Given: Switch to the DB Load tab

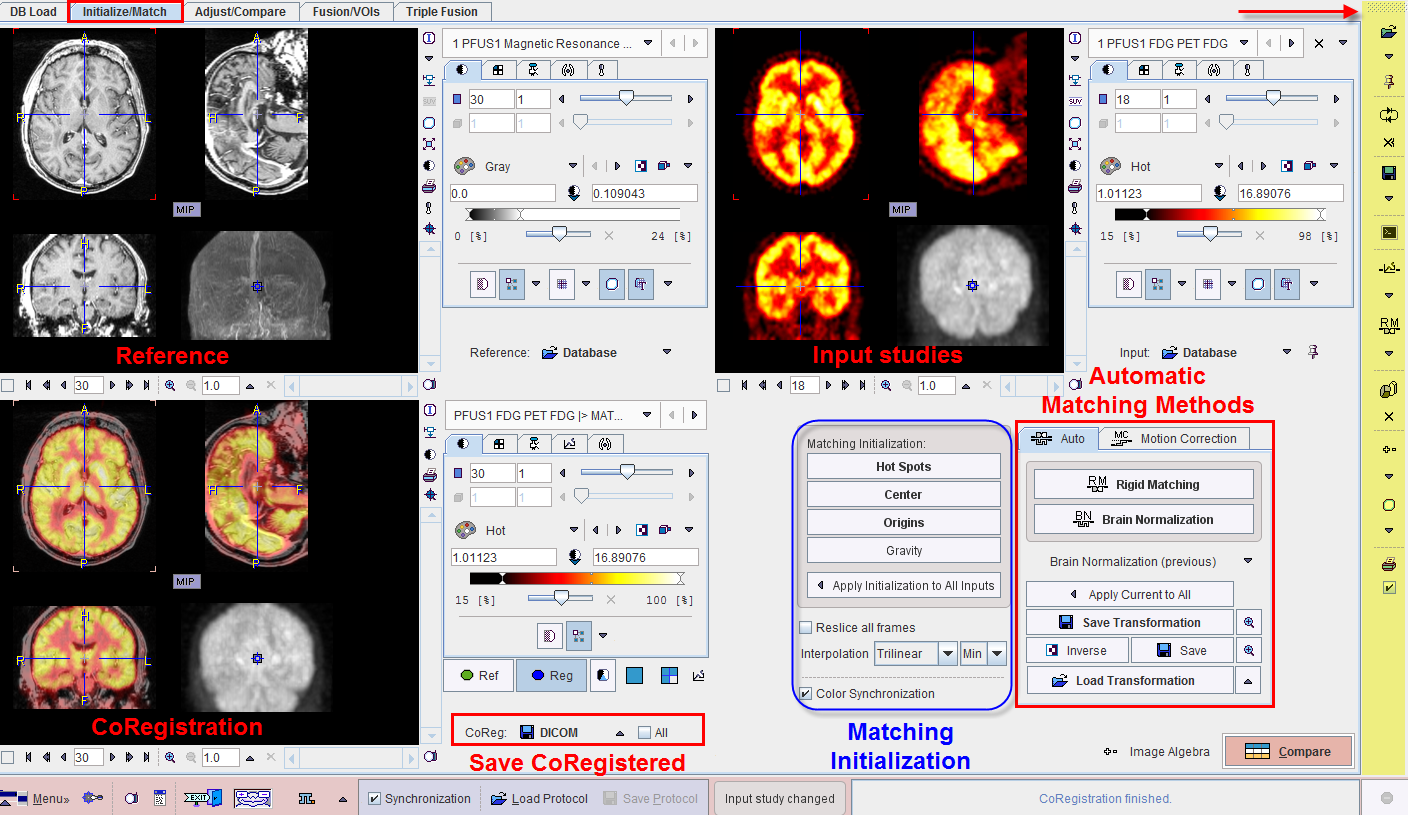Looking at the screenshot, I should coord(34,12).
